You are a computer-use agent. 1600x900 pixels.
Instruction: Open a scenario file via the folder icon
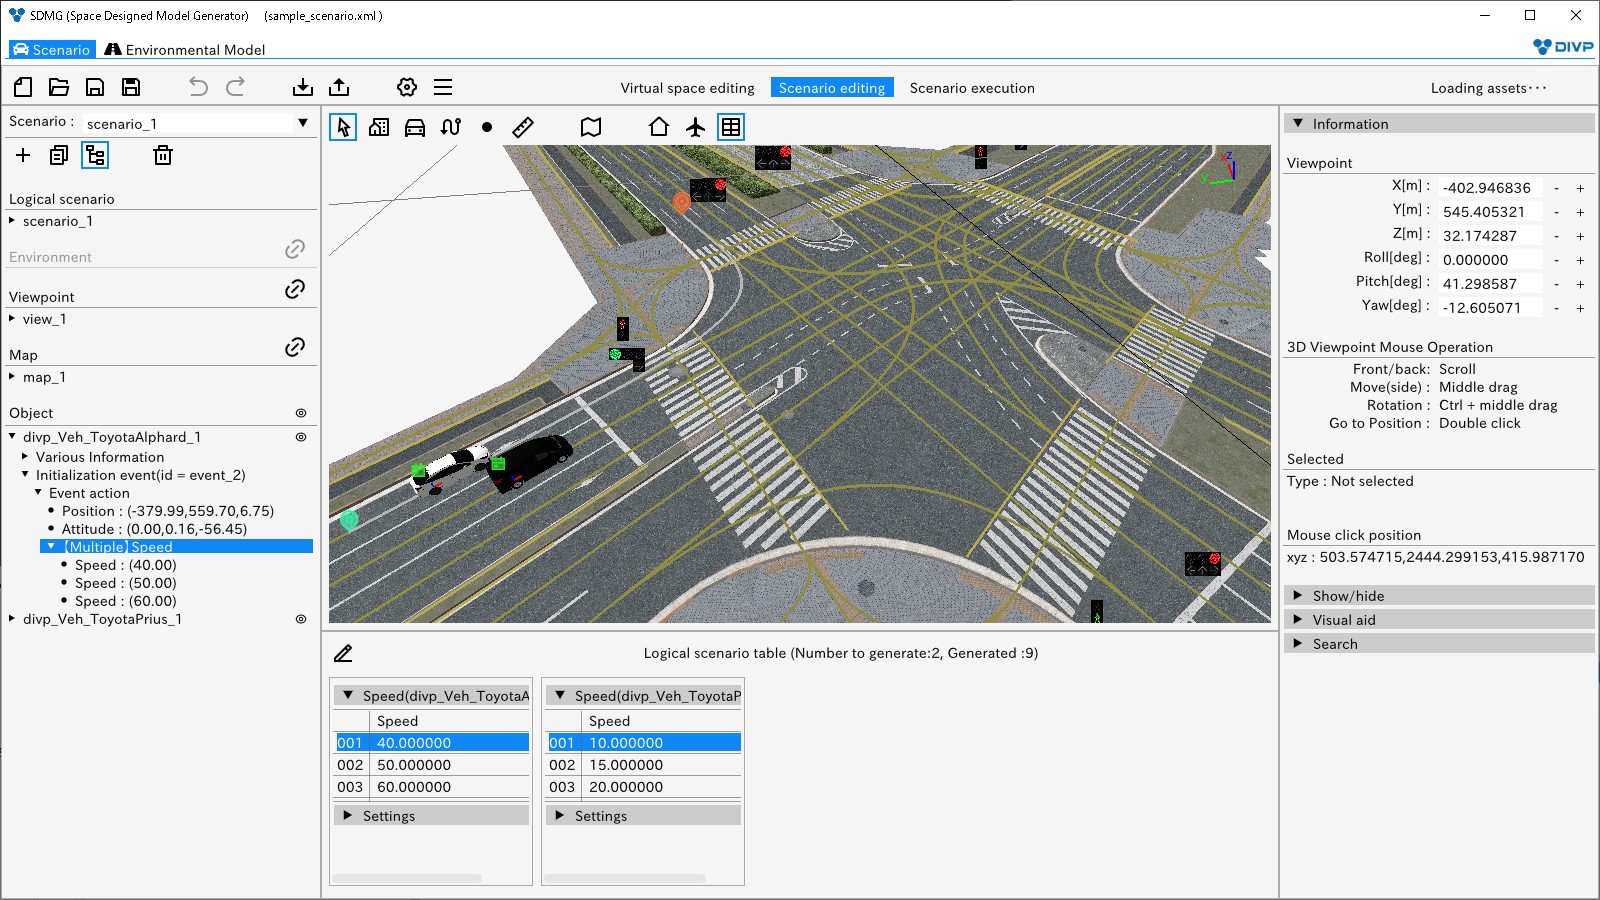tap(59, 87)
